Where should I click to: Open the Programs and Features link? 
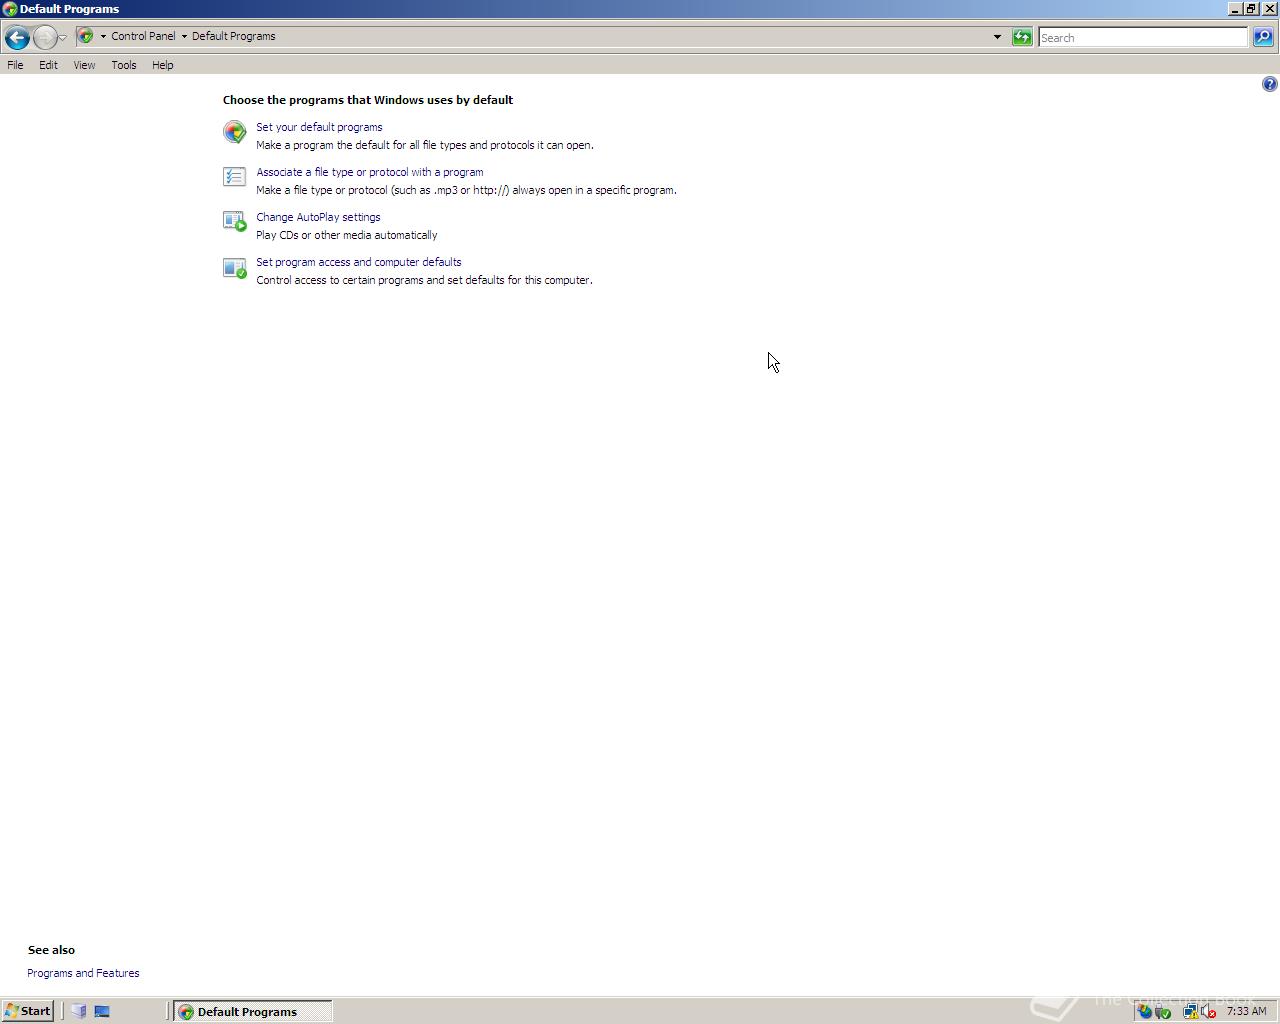click(83, 973)
